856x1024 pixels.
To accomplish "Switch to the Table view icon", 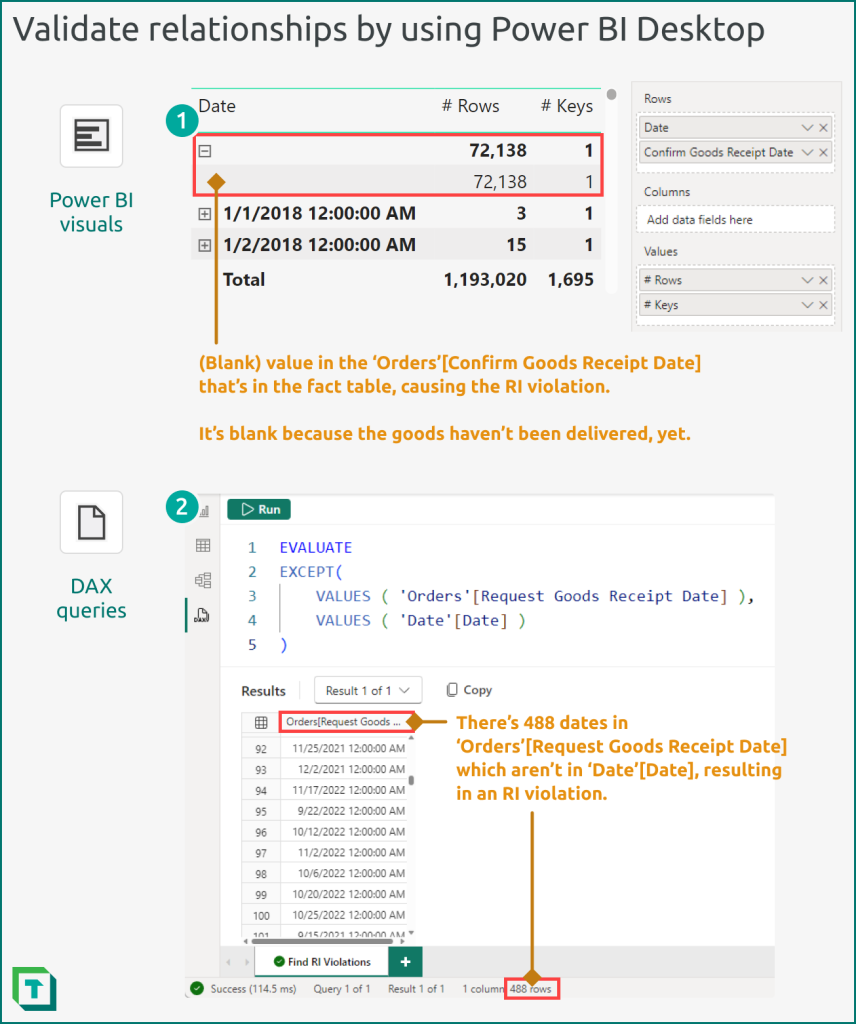I will pos(204,546).
